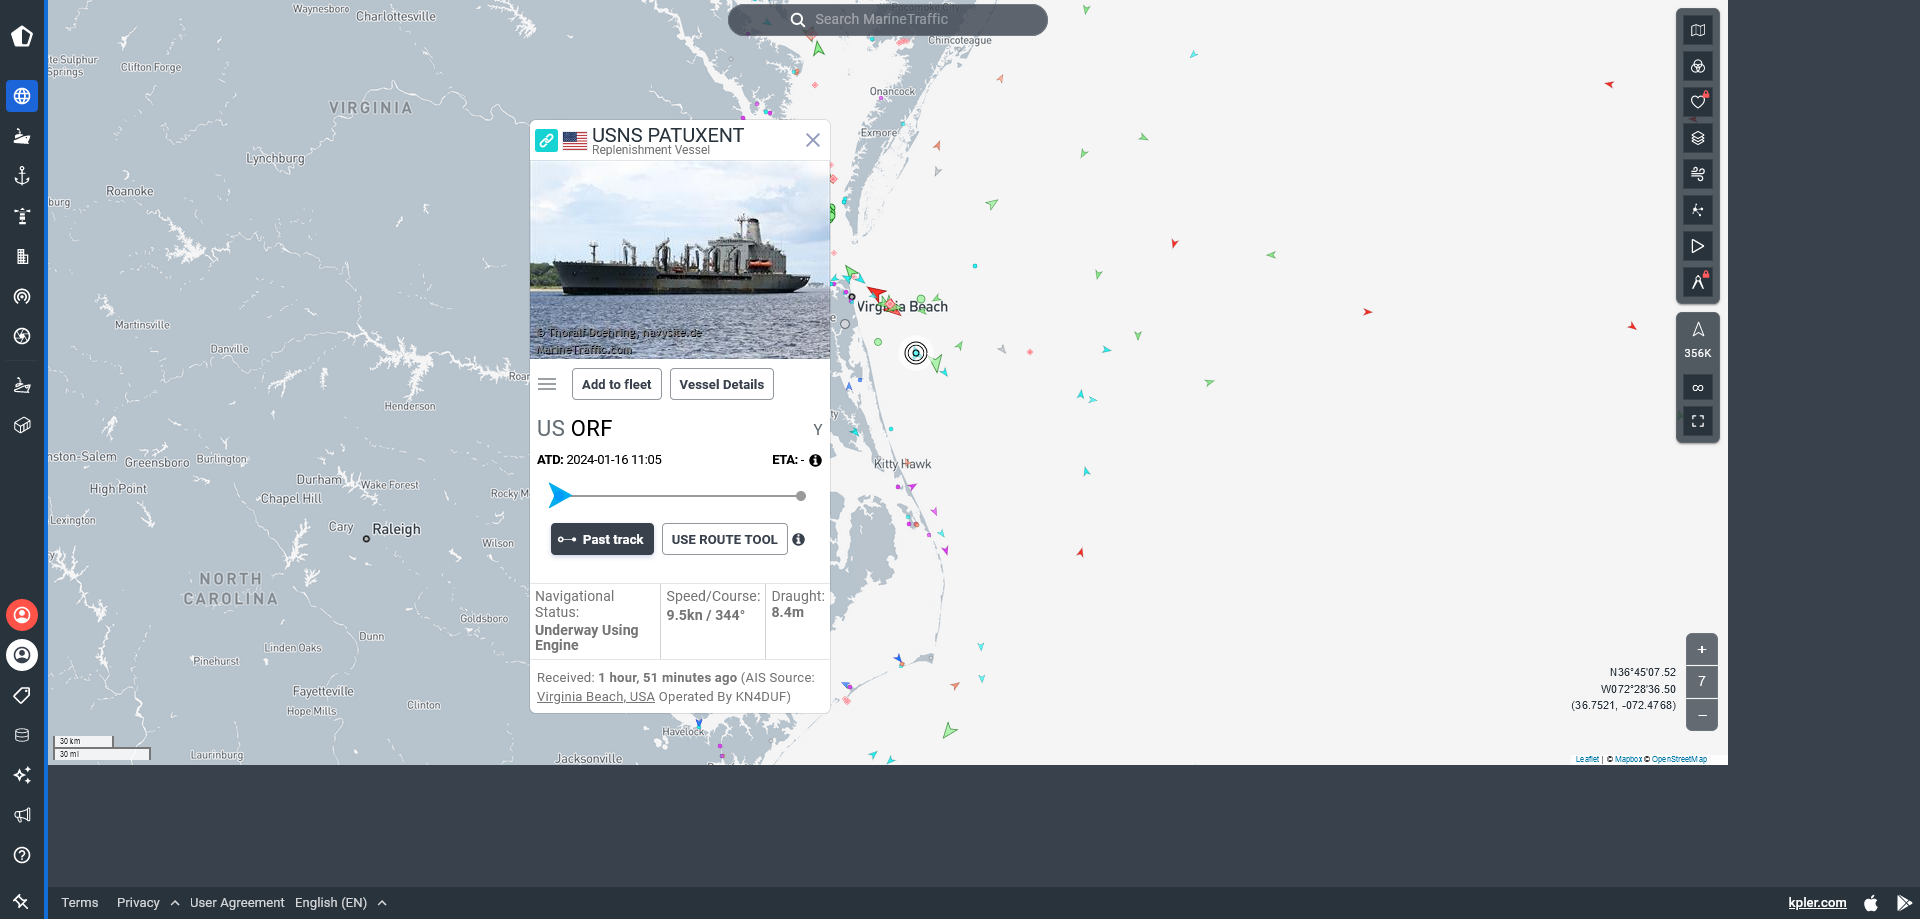Open the Ports anchor icon
Screen dimensions: 1920x919
(x=22, y=176)
